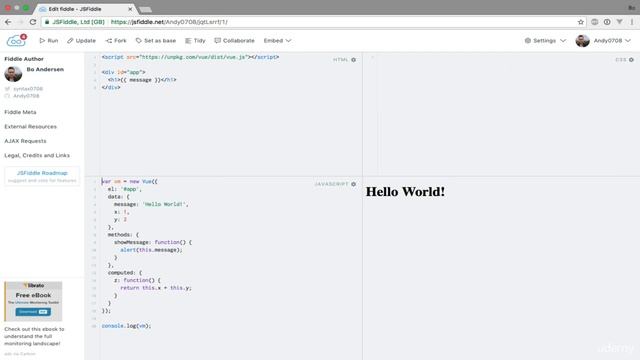Click the browser address bar URL
The image size is (640, 360).
(x=169, y=22)
